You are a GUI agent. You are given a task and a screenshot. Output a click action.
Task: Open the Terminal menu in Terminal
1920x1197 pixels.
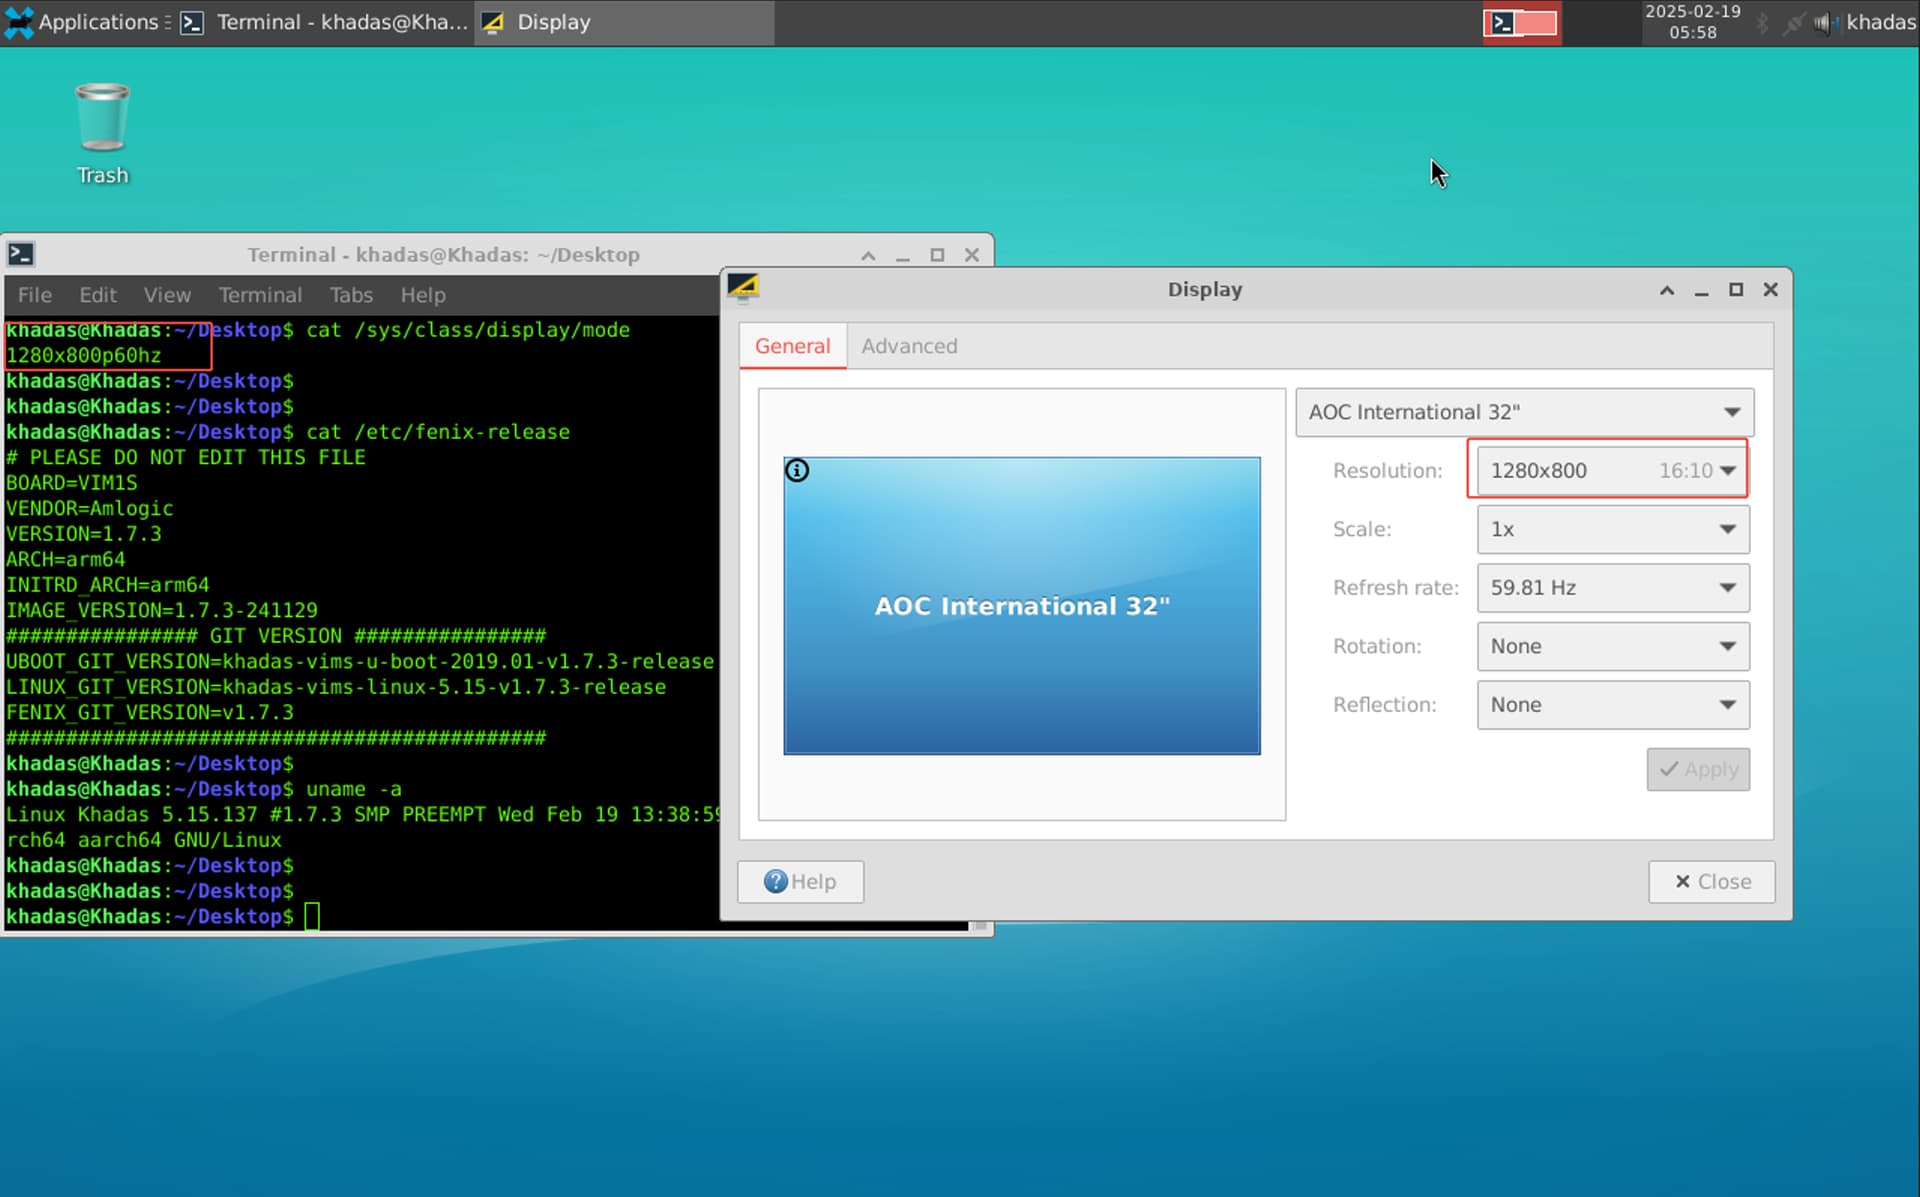pos(260,295)
